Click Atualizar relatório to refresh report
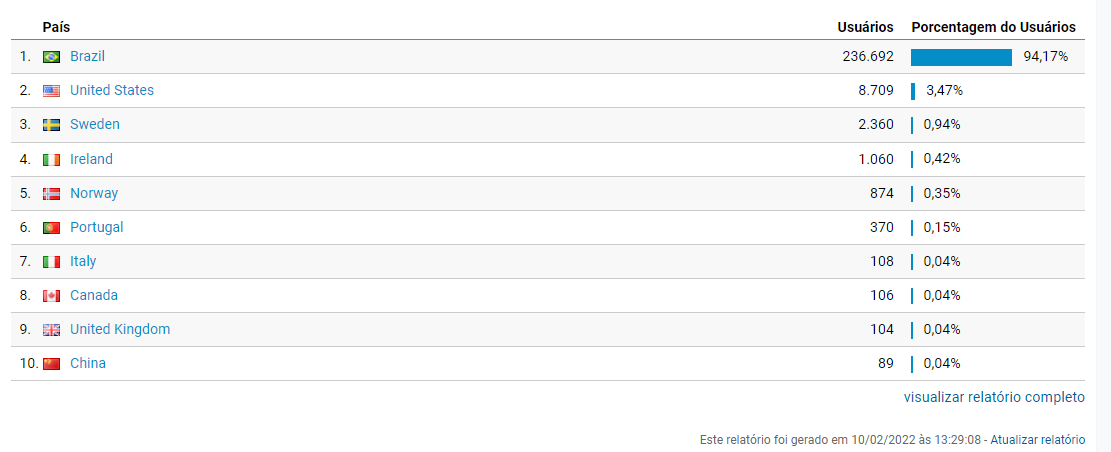The width and height of the screenshot is (1111, 452). [1037, 440]
